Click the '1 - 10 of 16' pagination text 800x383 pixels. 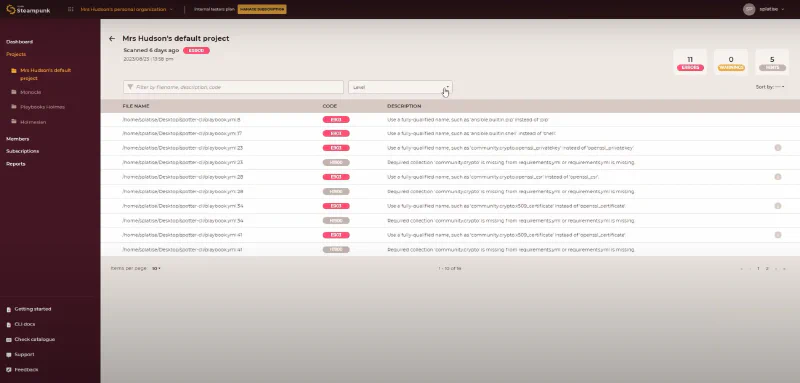[x=449, y=268]
